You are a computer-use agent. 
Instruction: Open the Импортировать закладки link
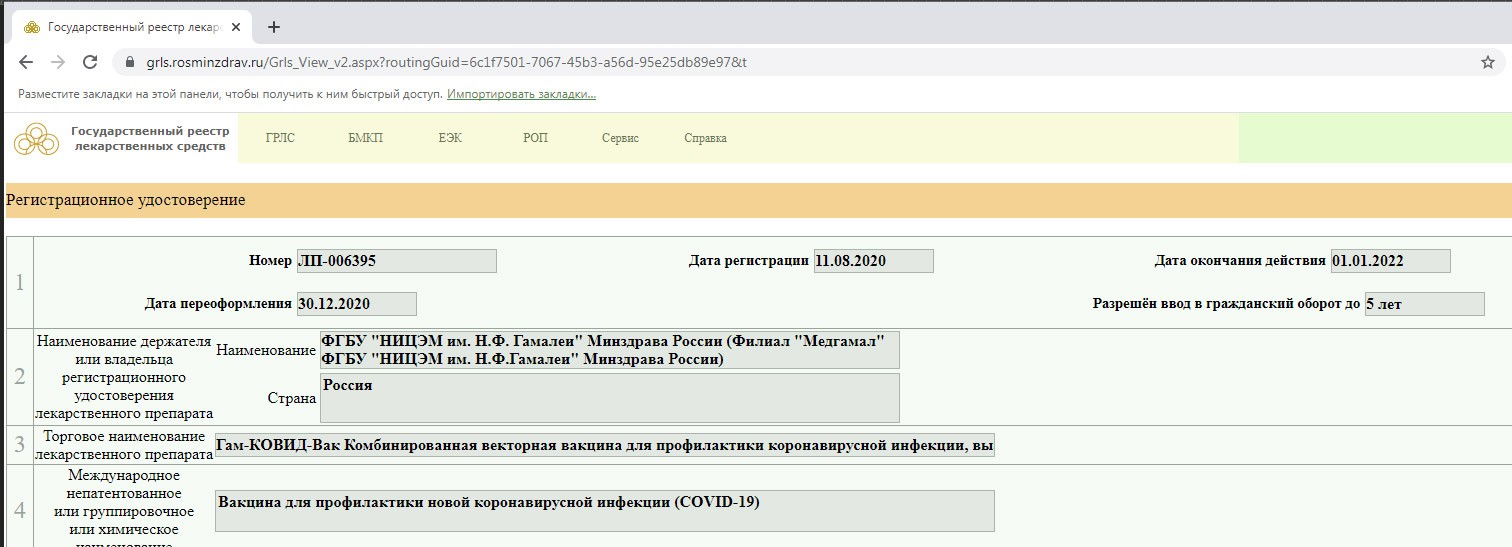(x=521, y=94)
